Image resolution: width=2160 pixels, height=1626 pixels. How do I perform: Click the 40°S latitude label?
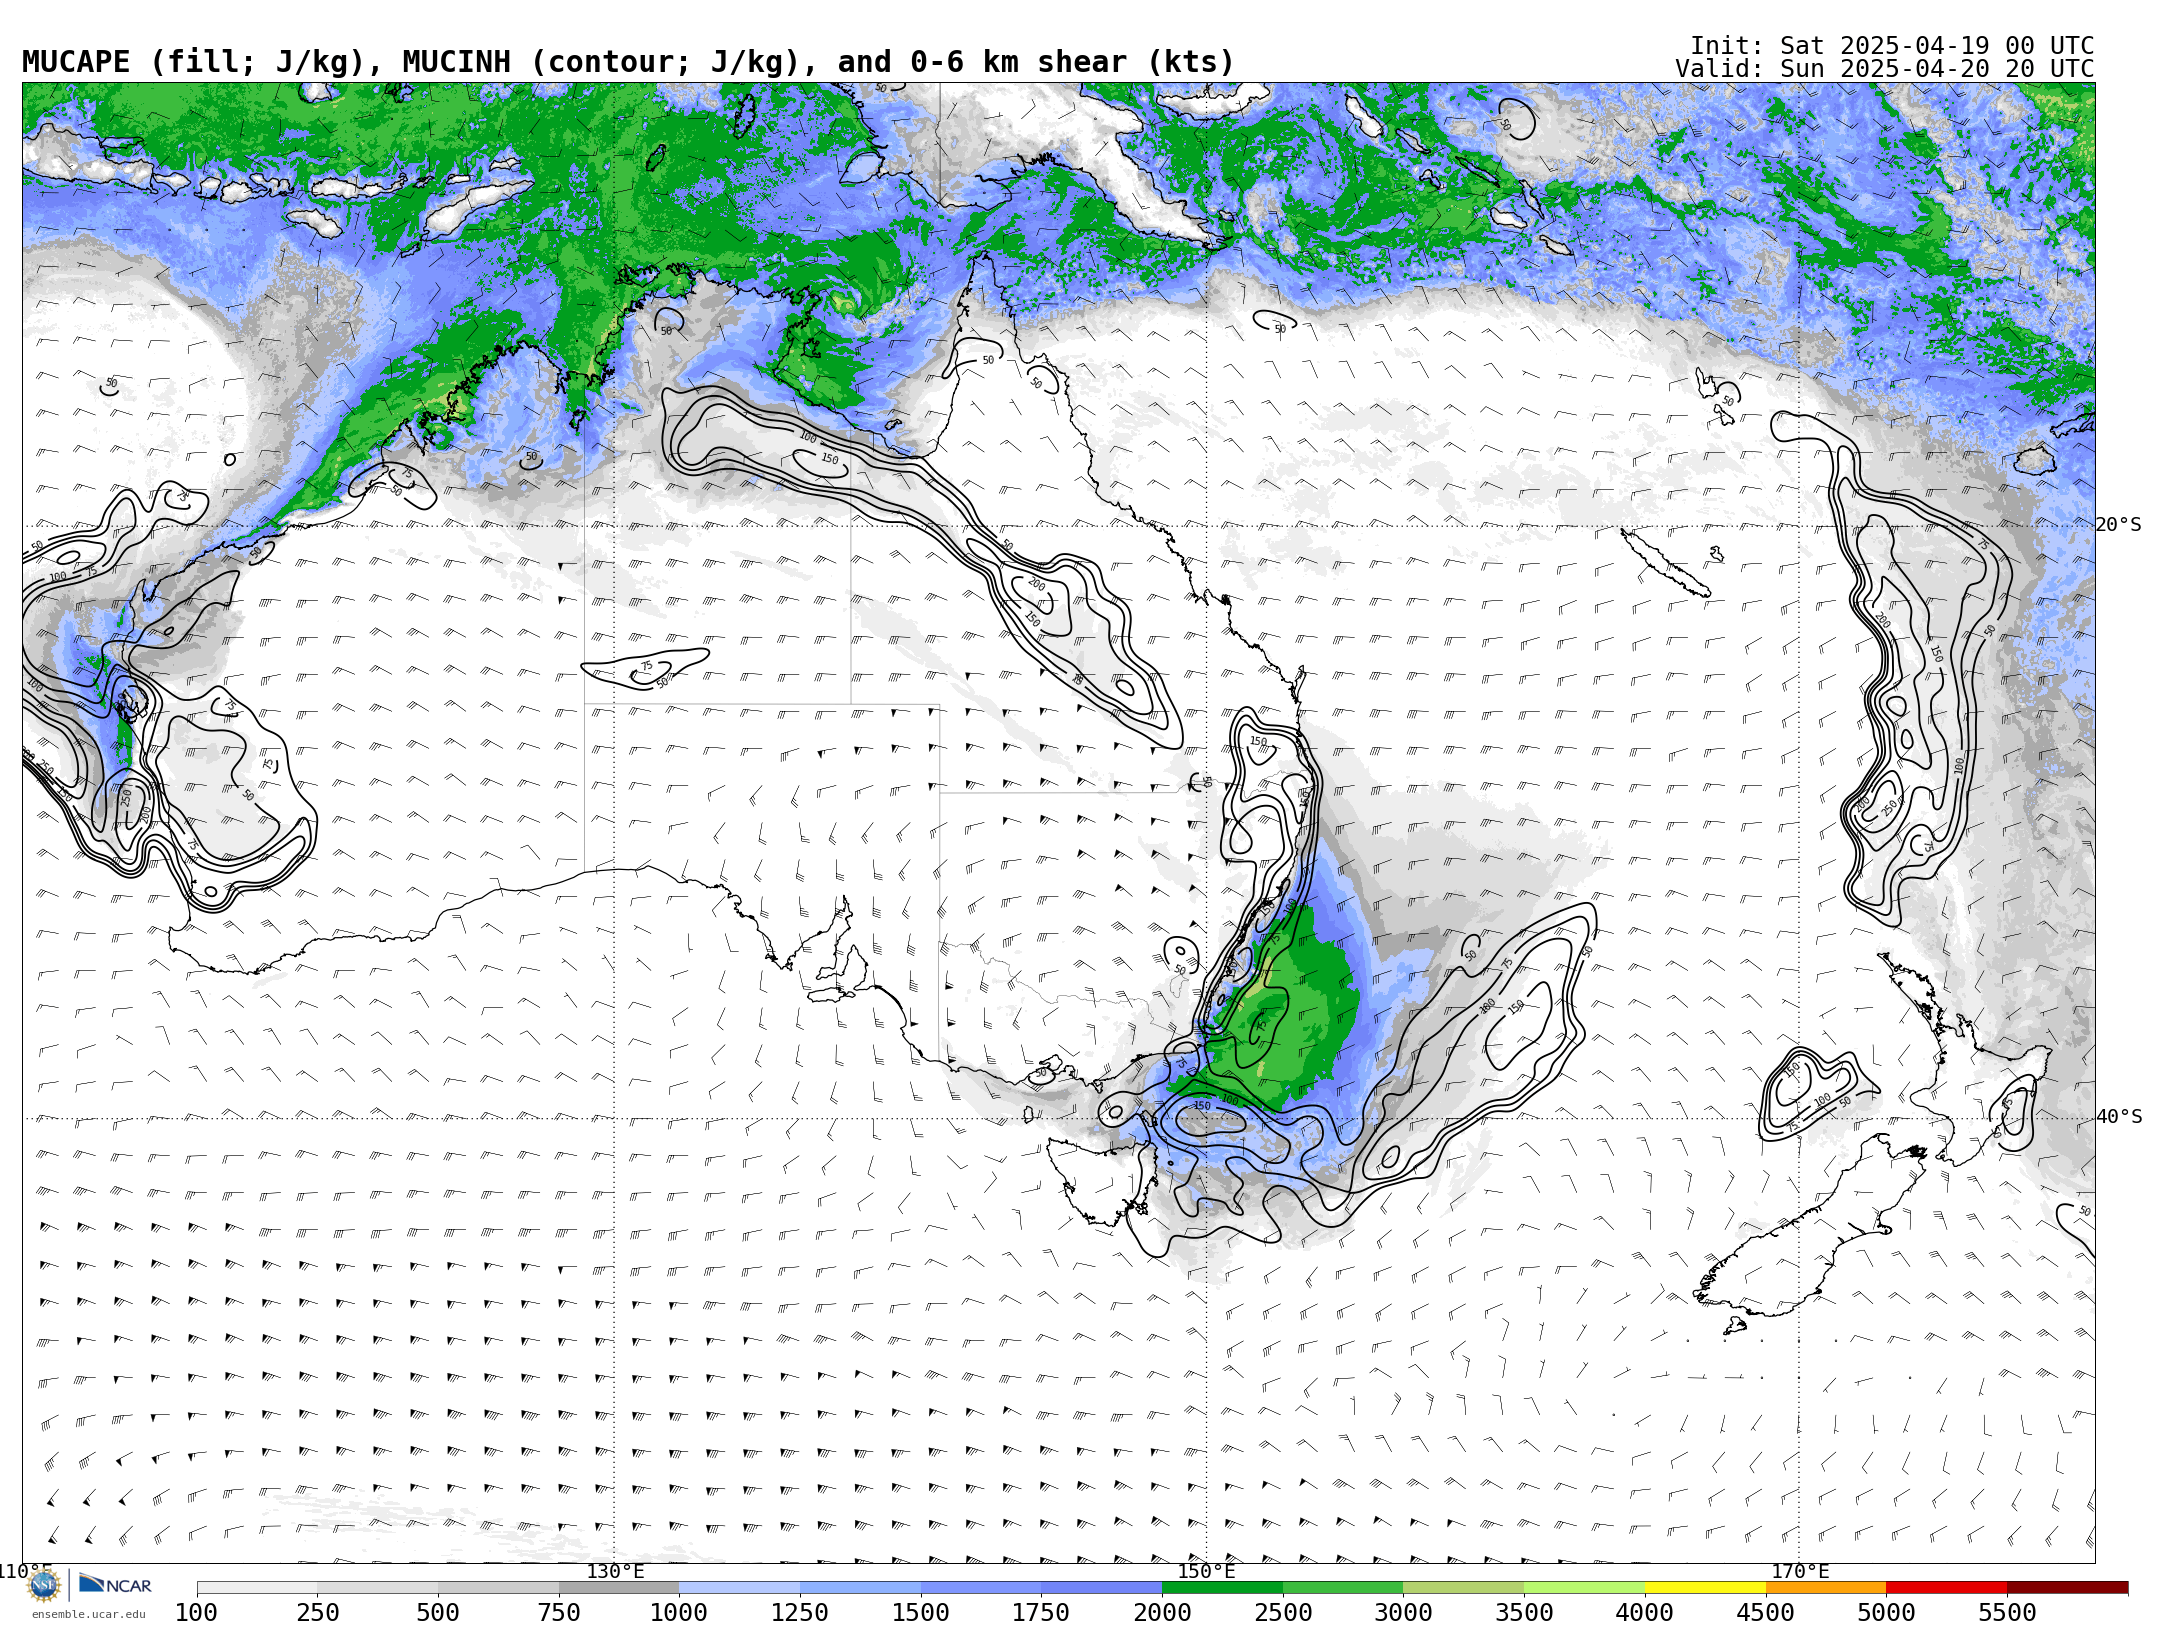(x=2118, y=1117)
